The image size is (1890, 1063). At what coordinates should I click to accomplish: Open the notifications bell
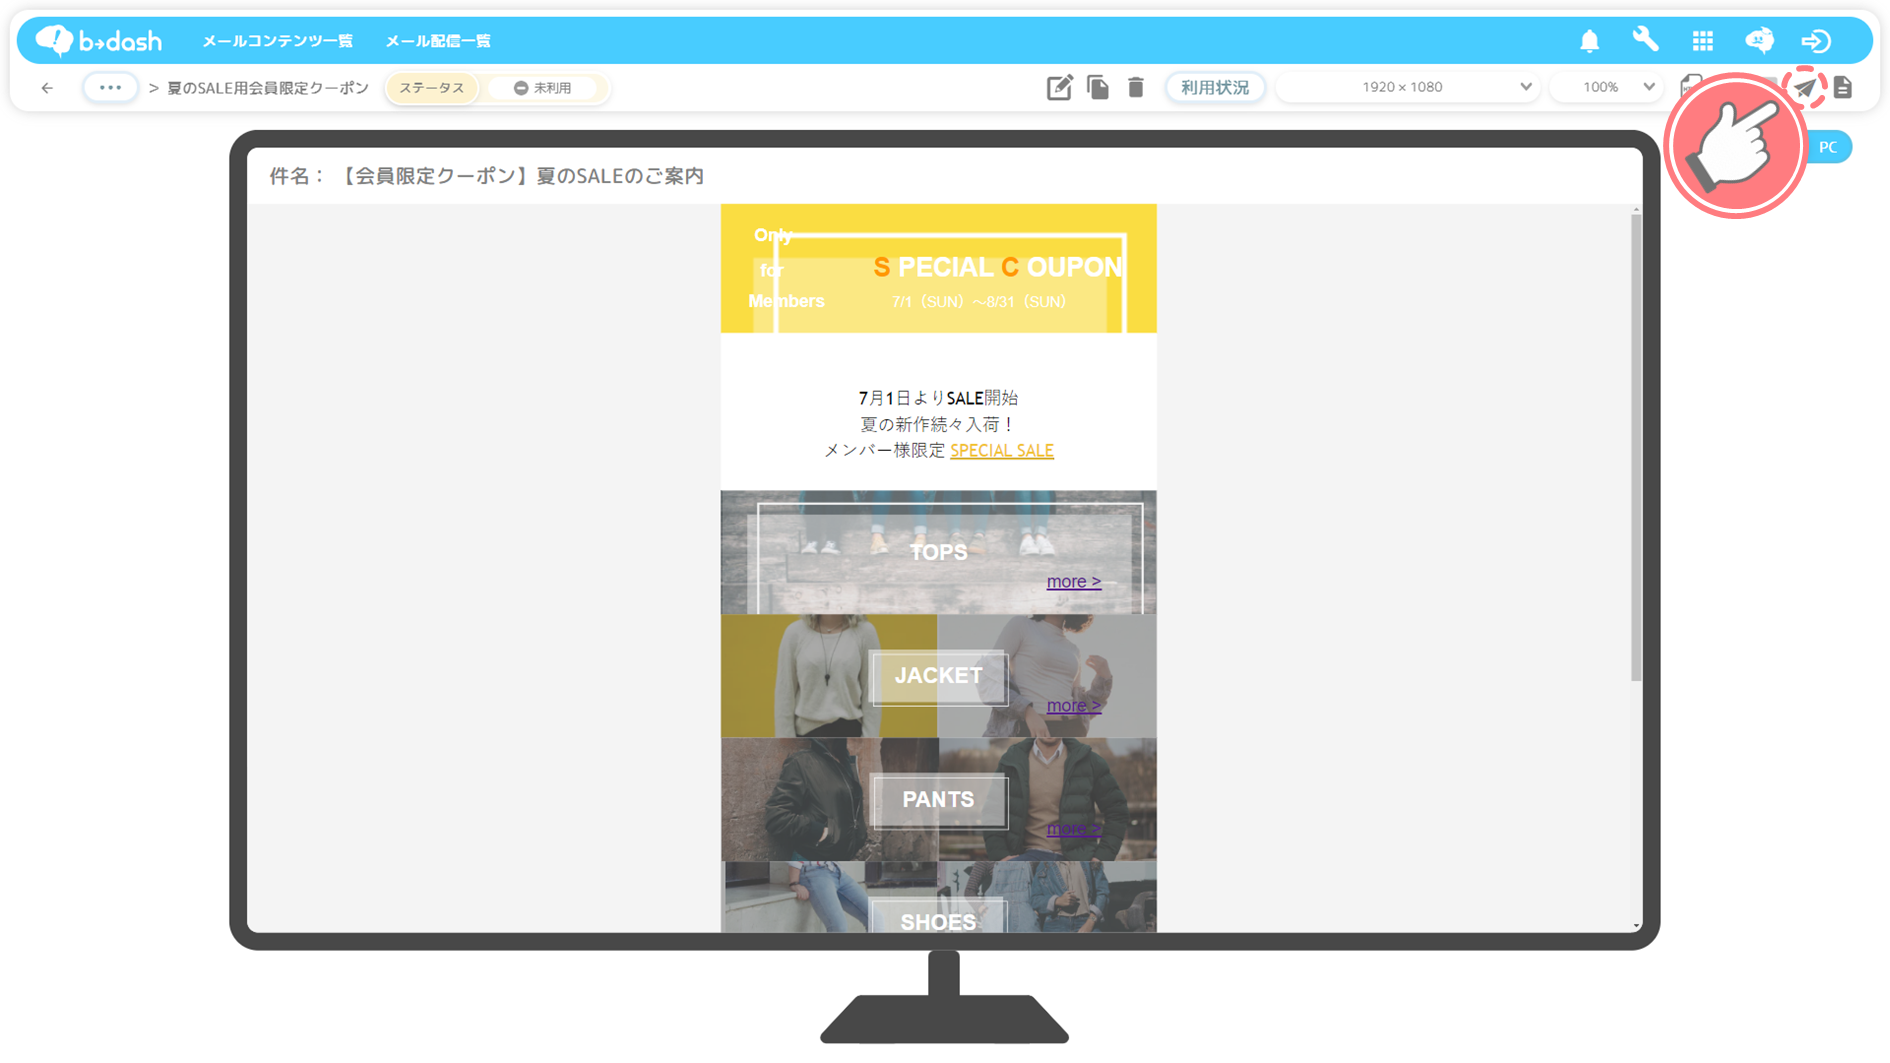click(1589, 41)
